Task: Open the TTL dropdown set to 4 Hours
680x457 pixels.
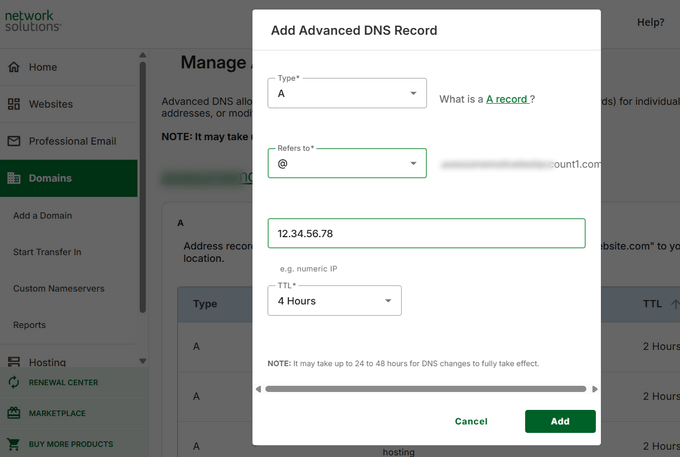Action: (334, 301)
